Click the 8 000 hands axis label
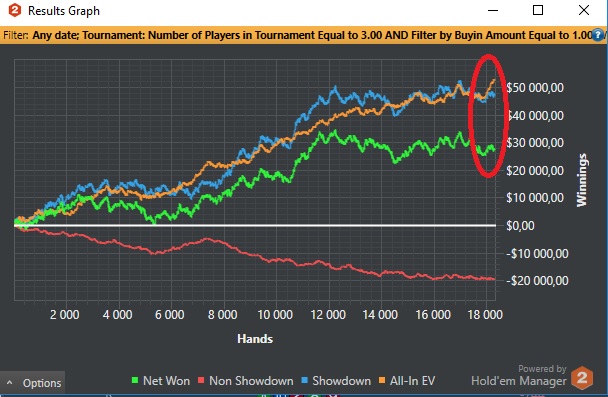This screenshot has height=397, width=608. pyautogui.click(x=223, y=314)
